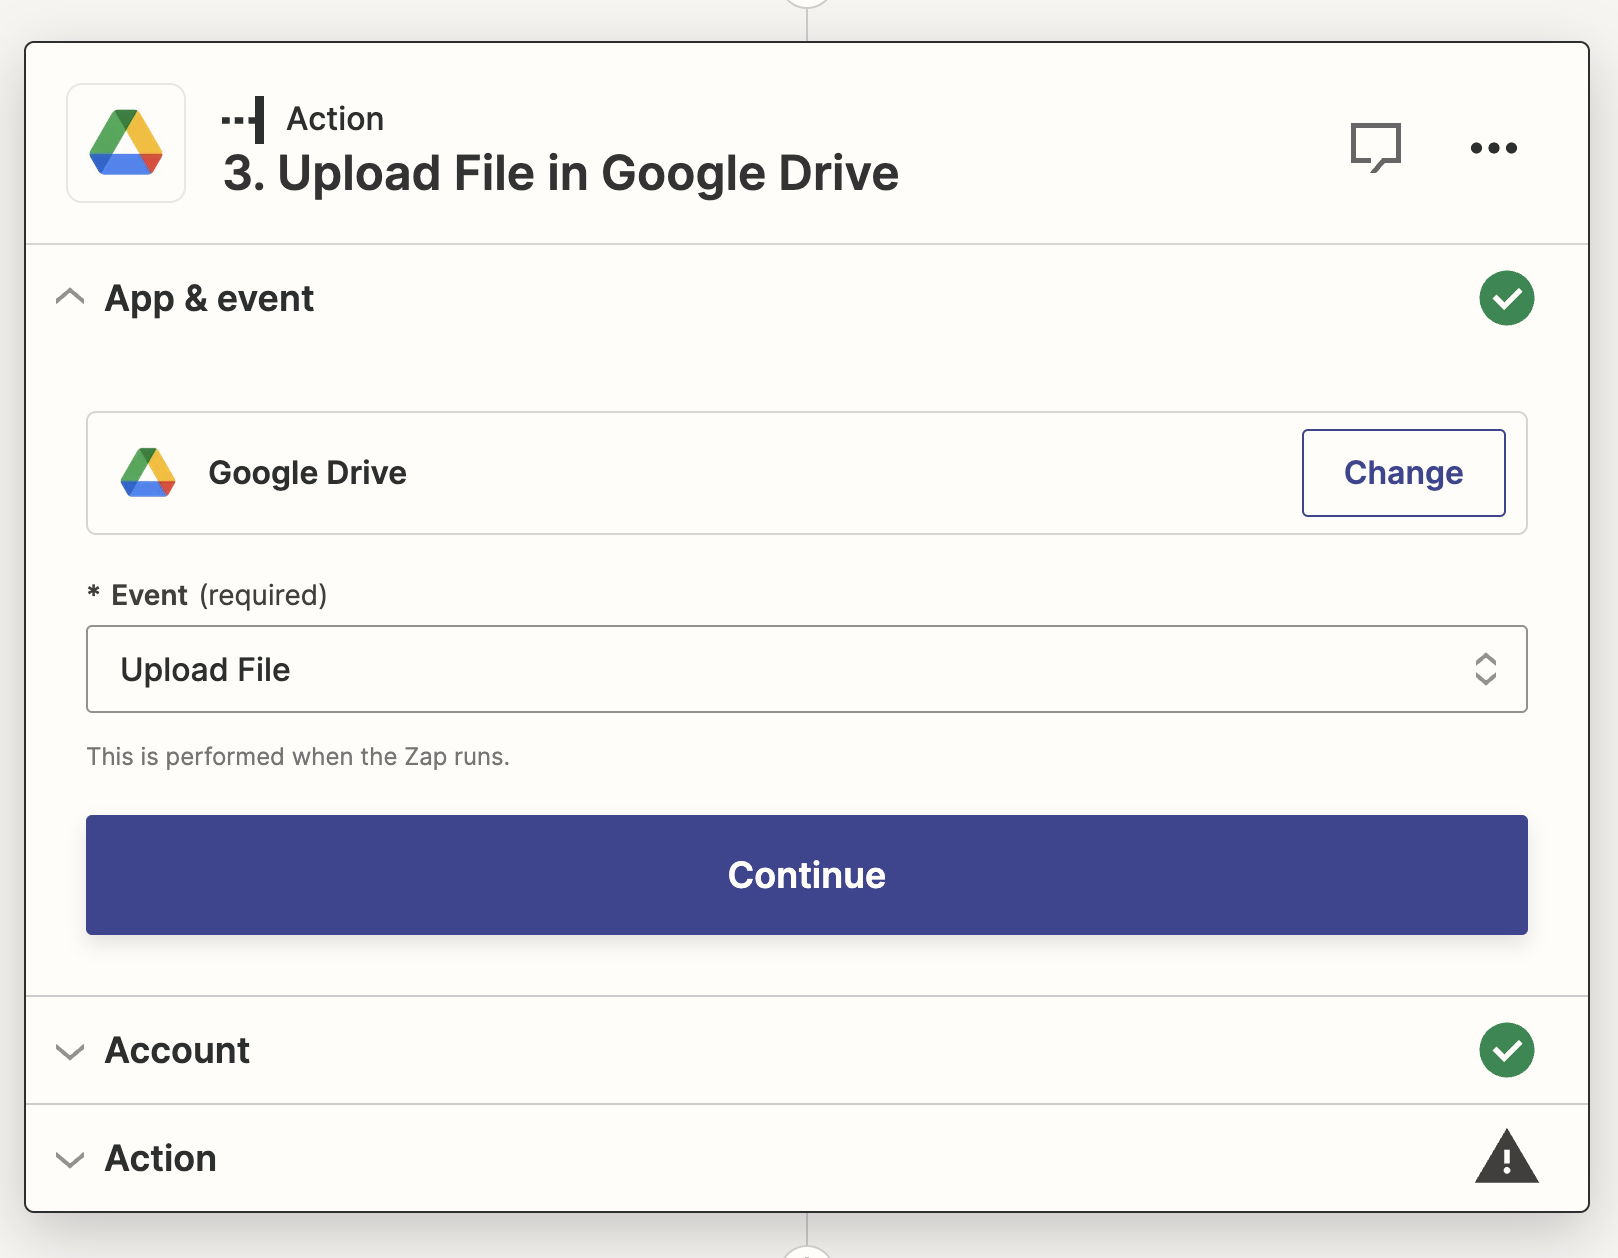Click the warning triangle on the Action section
The image size is (1618, 1258).
[x=1506, y=1158]
